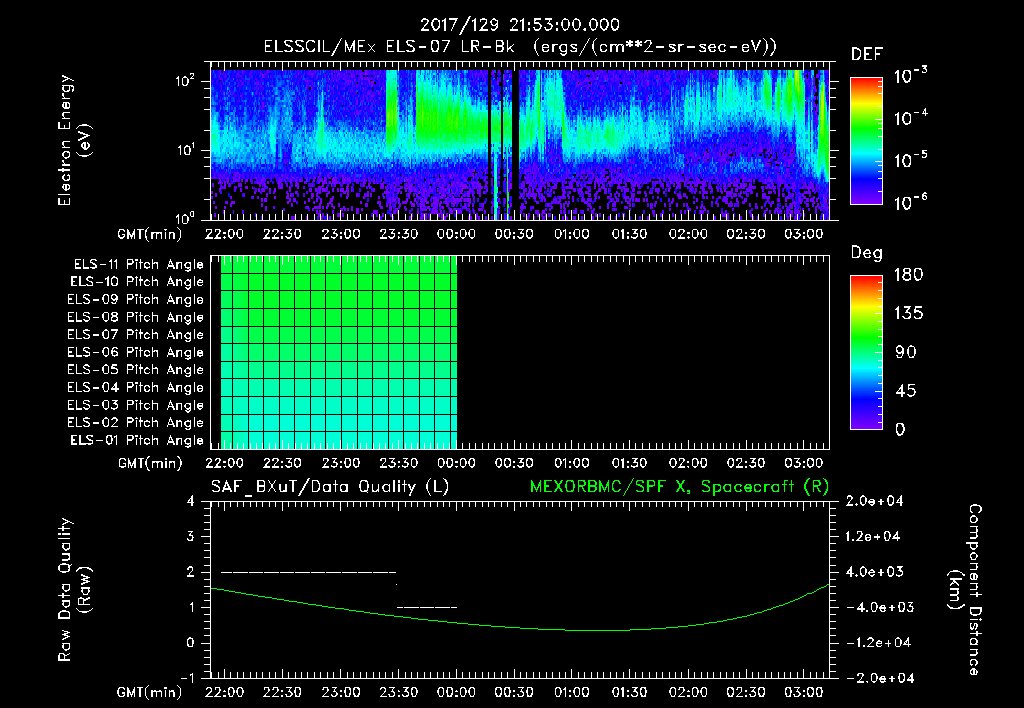1024x708 pixels.
Task: Click the 135 value on Deg scale
Action: [x=908, y=314]
